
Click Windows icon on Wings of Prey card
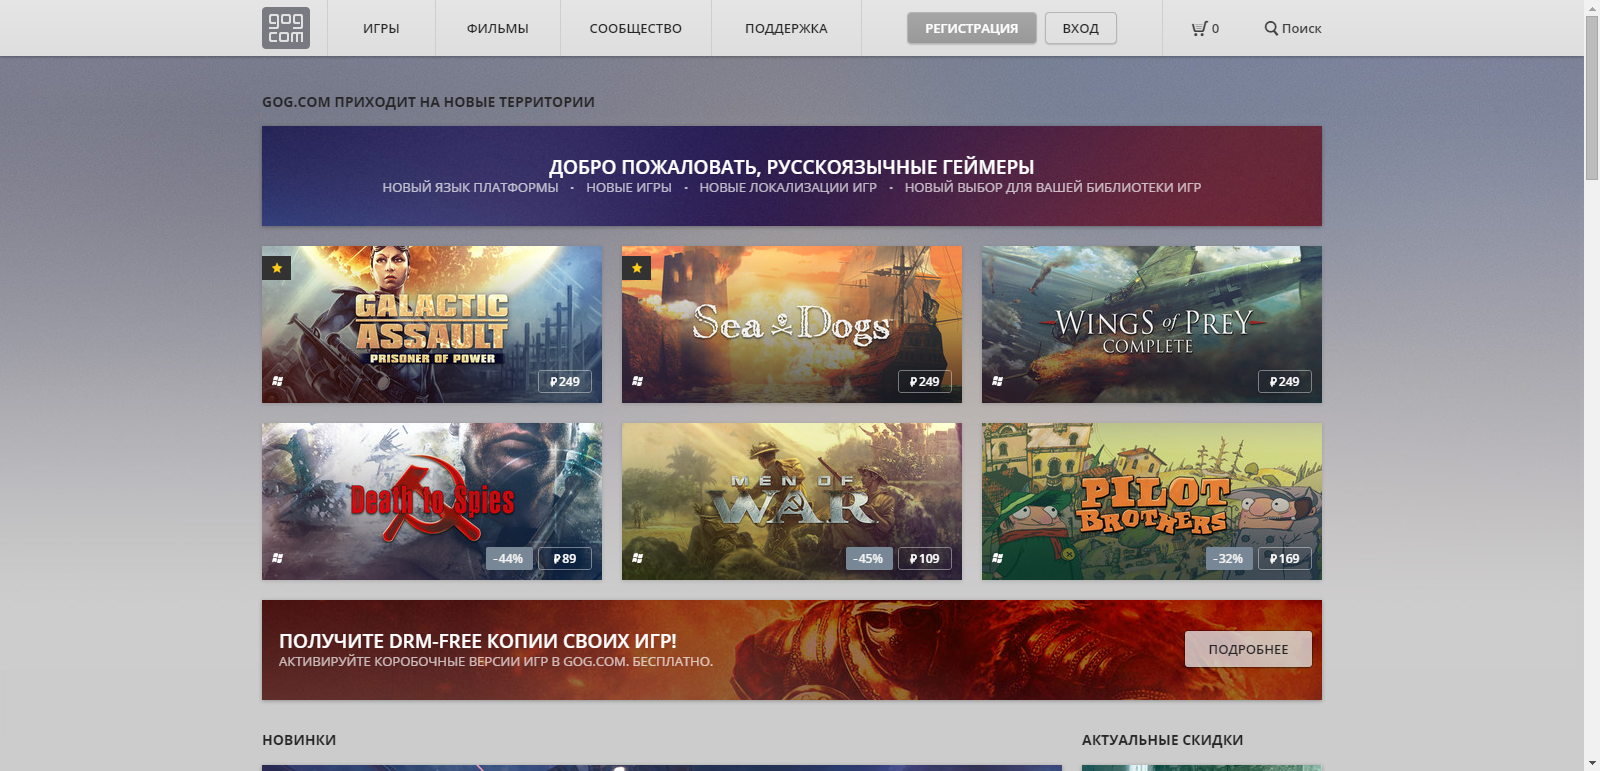click(x=998, y=381)
